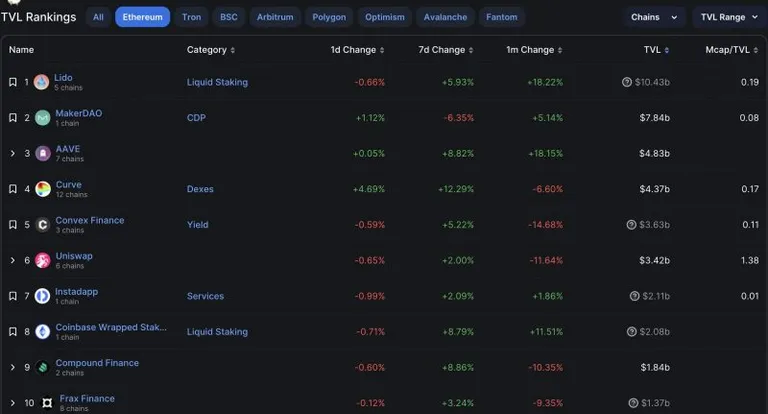The height and width of the screenshot is (414, 768).
Task: Click the Curve rainbow logo icon
Action: (43, 189)
